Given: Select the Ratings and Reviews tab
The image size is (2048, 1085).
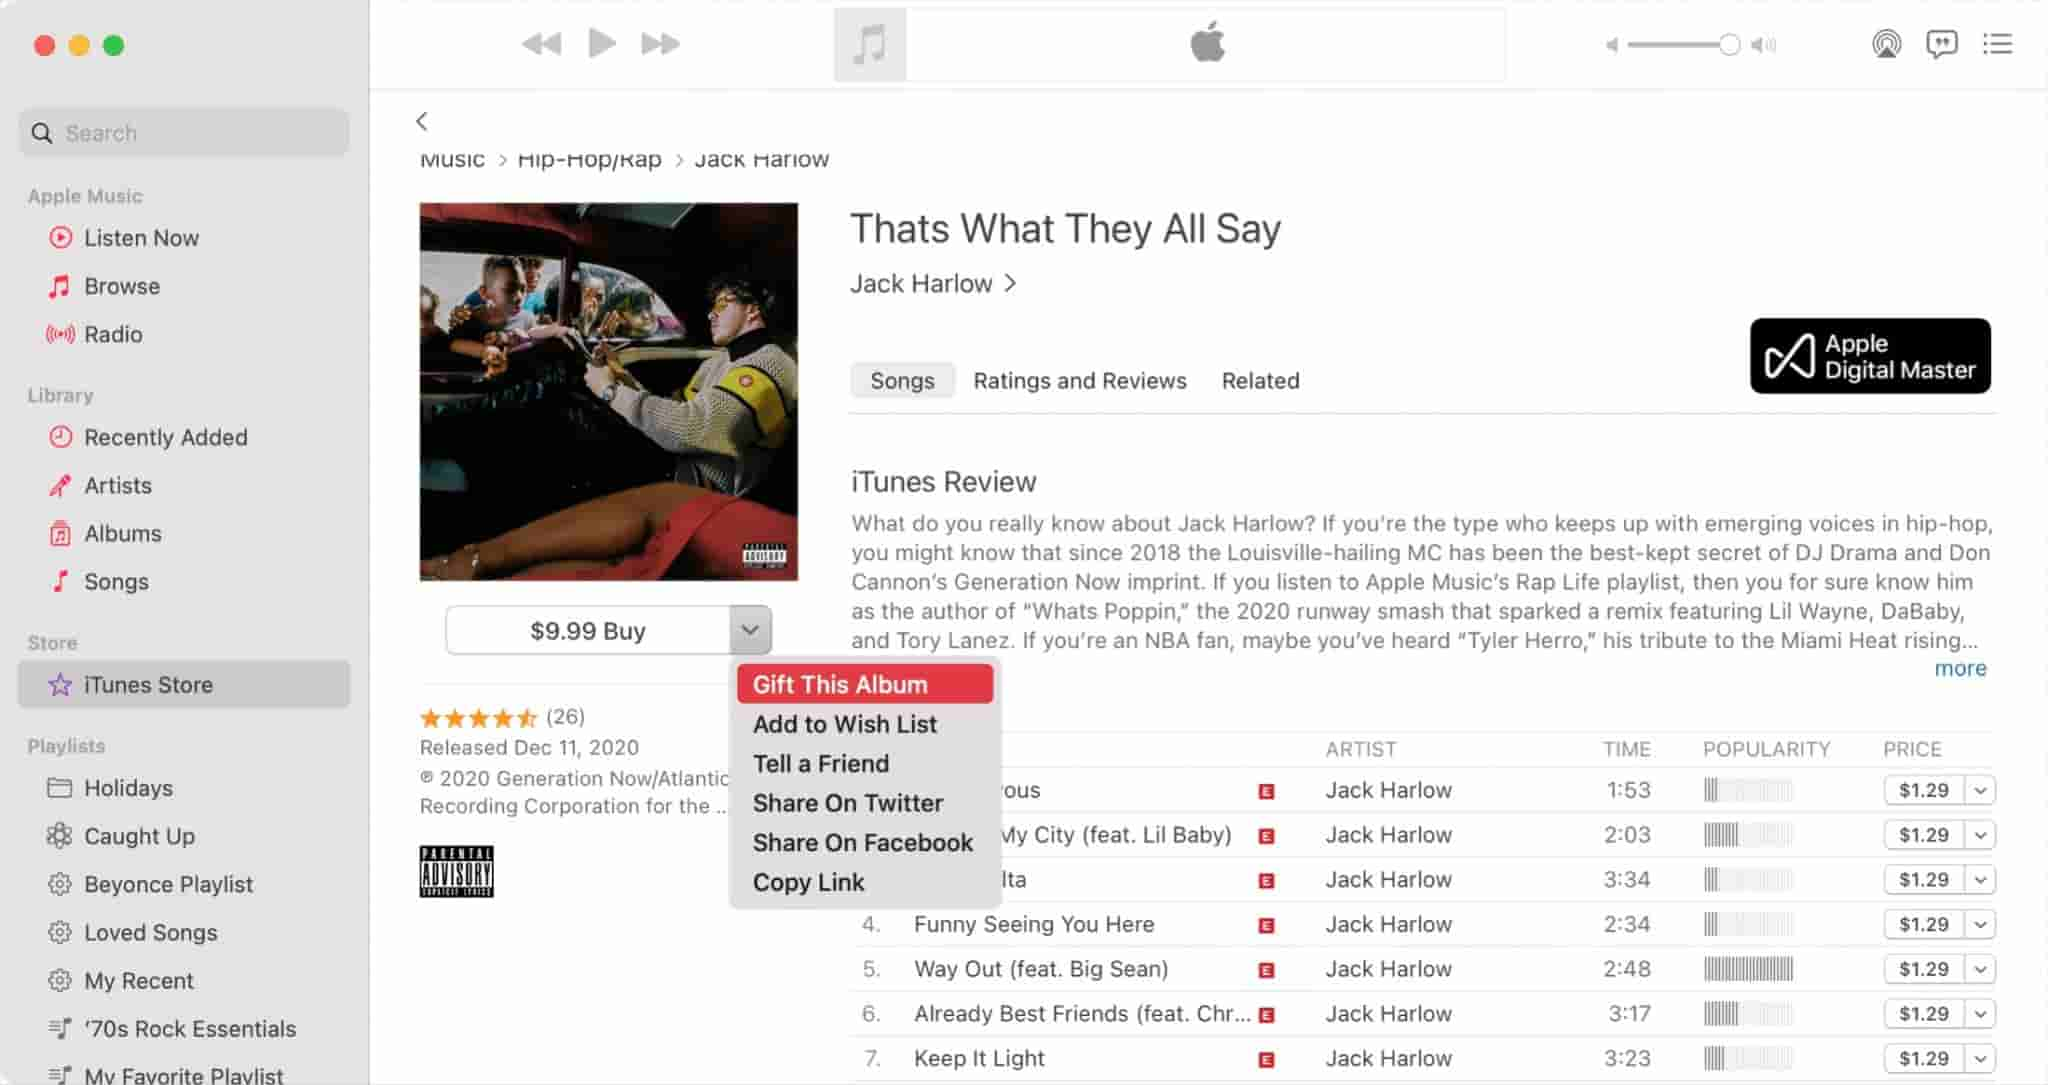Looking at the screenshot, I should pos(1081,381).
